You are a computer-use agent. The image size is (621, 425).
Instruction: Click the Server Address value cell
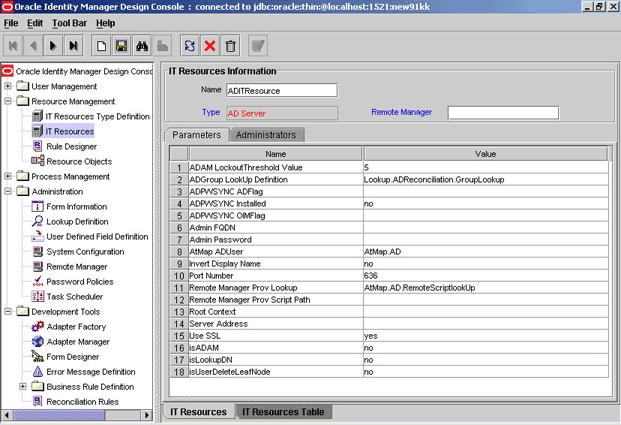(486, 324)
